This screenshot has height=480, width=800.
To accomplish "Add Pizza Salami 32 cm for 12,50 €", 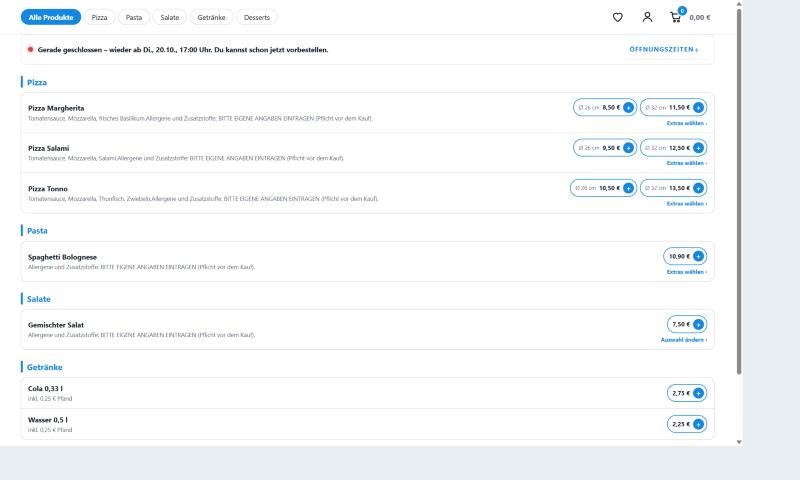I will coord(673,148).
